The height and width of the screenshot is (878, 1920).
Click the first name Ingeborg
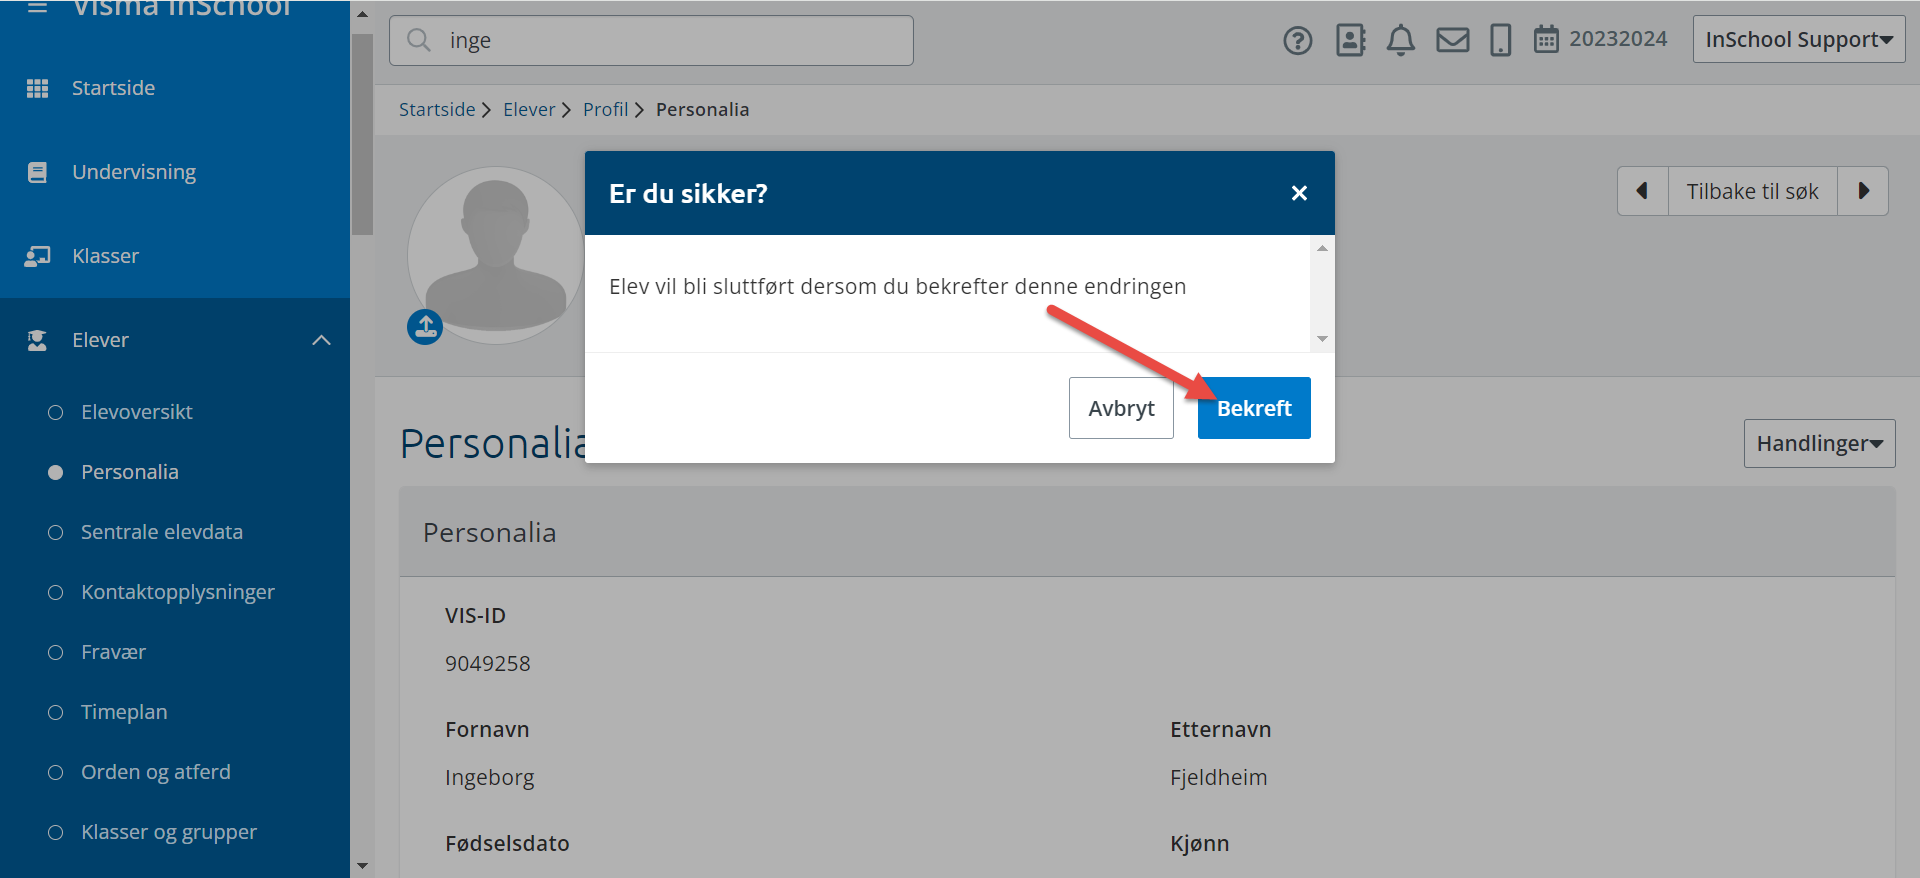click(x=490, y=777)
